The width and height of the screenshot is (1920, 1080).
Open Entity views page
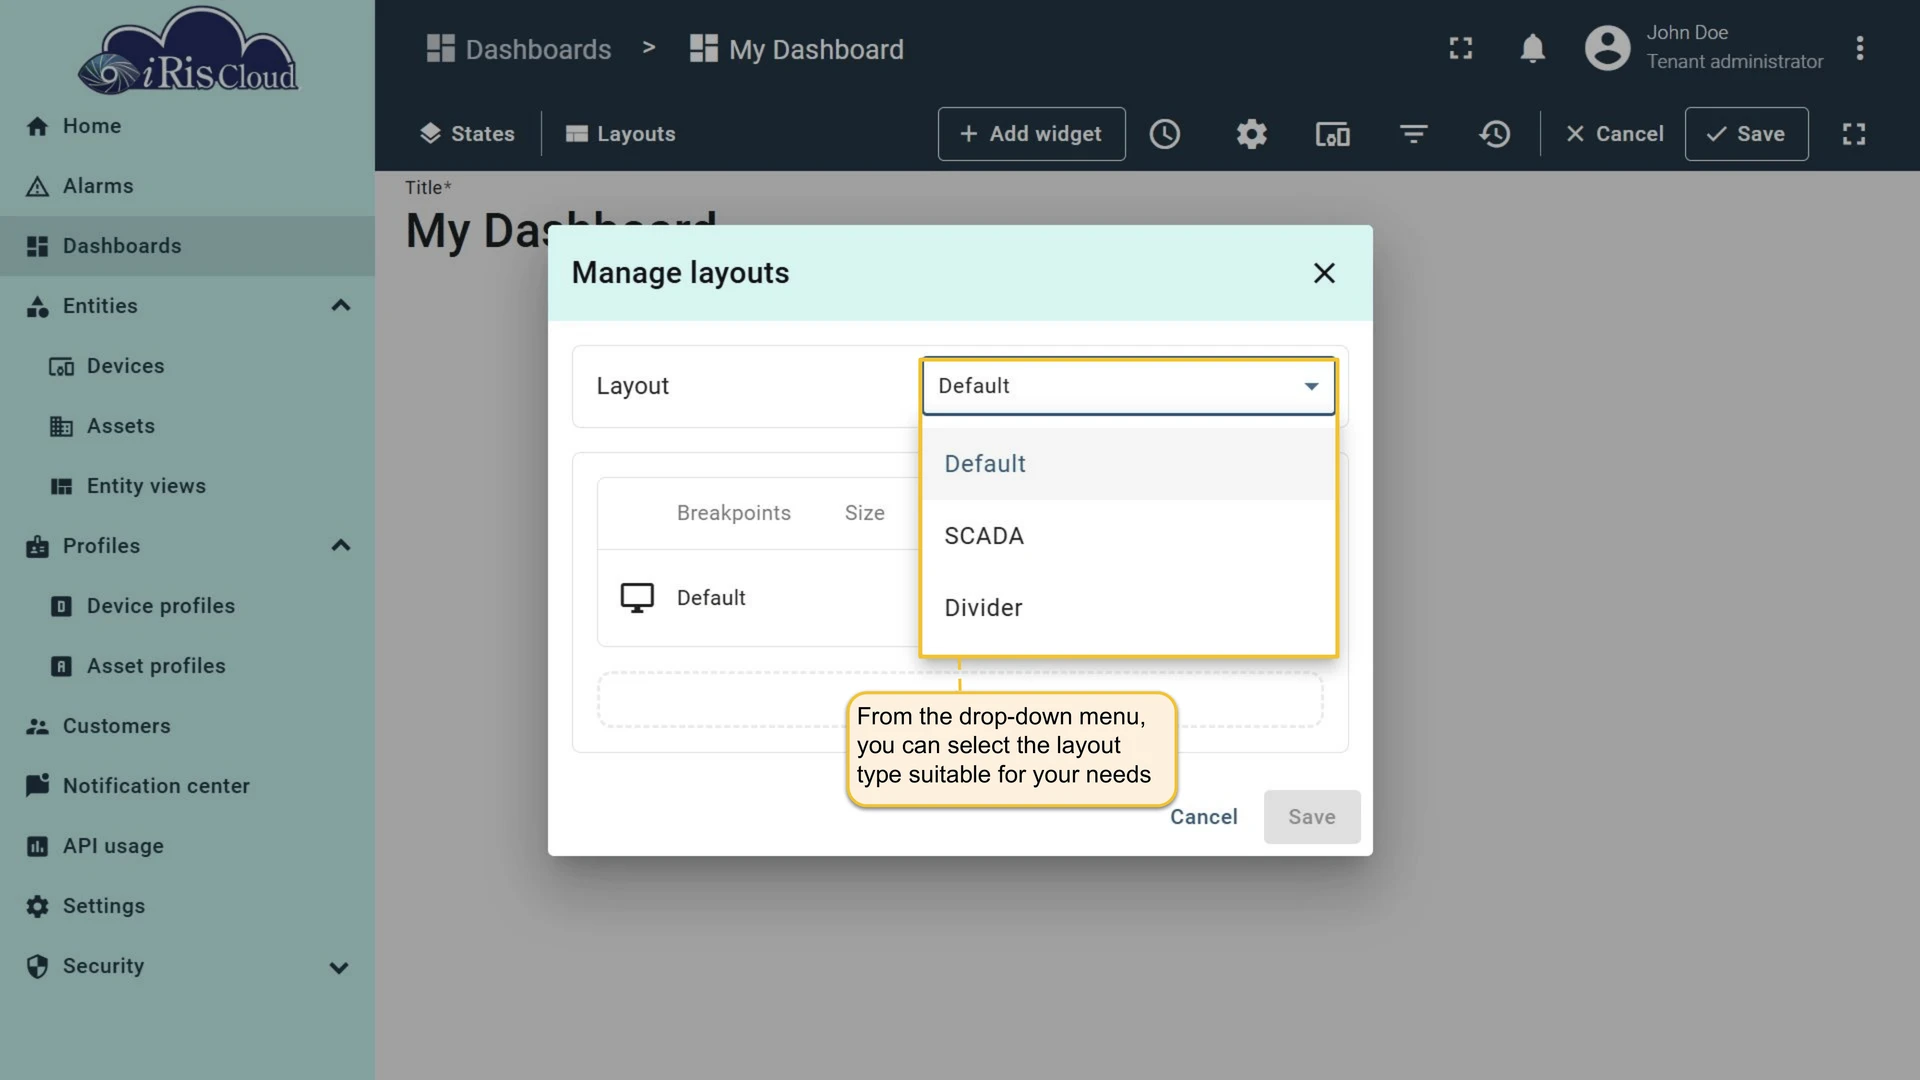[x=187, y=486]
